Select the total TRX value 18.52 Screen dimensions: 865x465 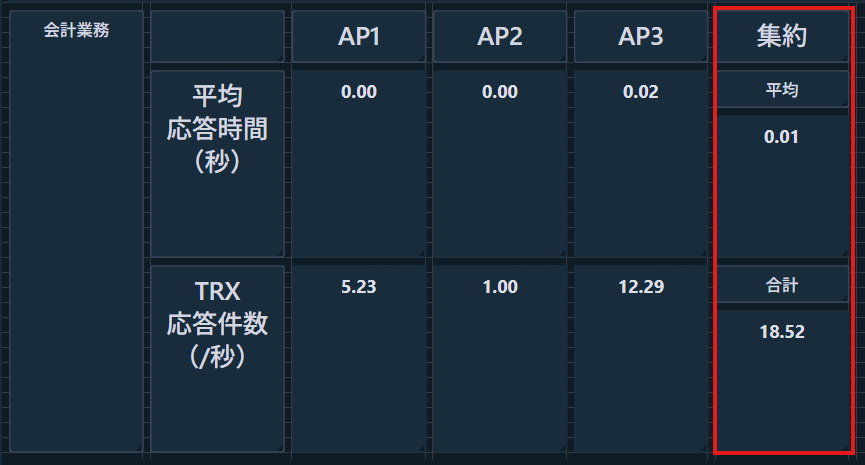781,332
